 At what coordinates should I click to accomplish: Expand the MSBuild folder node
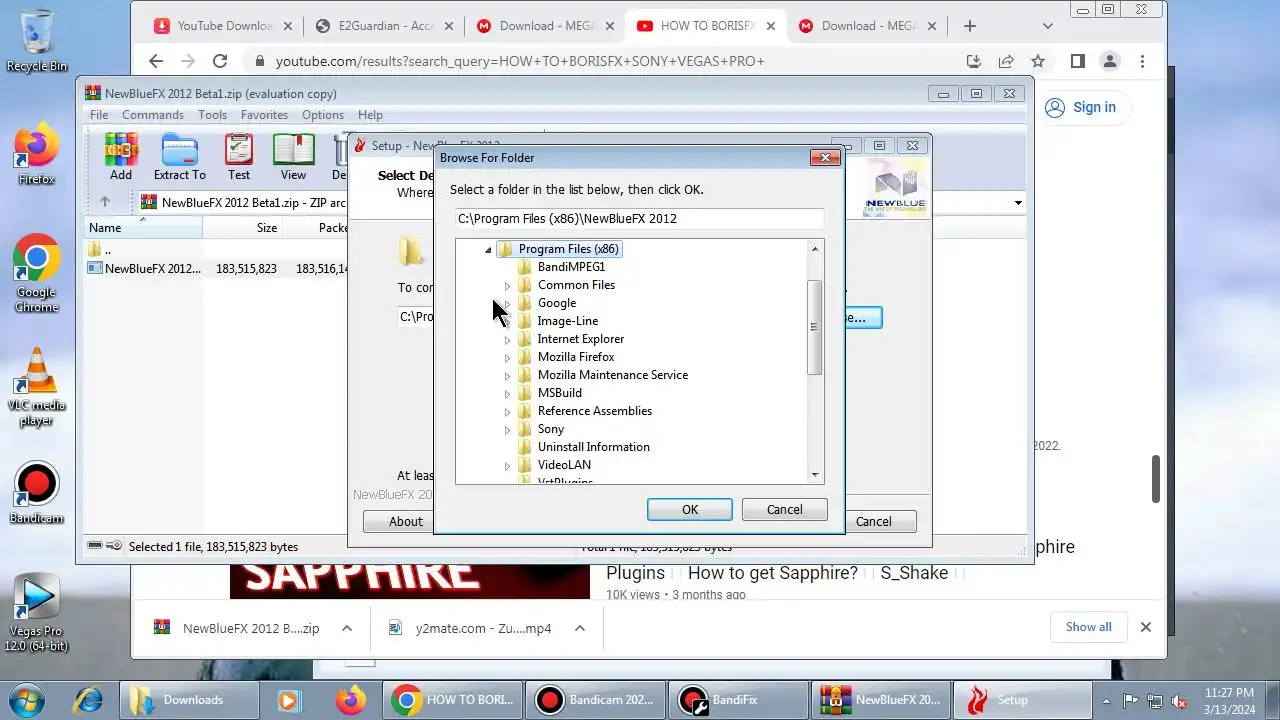point(507,393)
